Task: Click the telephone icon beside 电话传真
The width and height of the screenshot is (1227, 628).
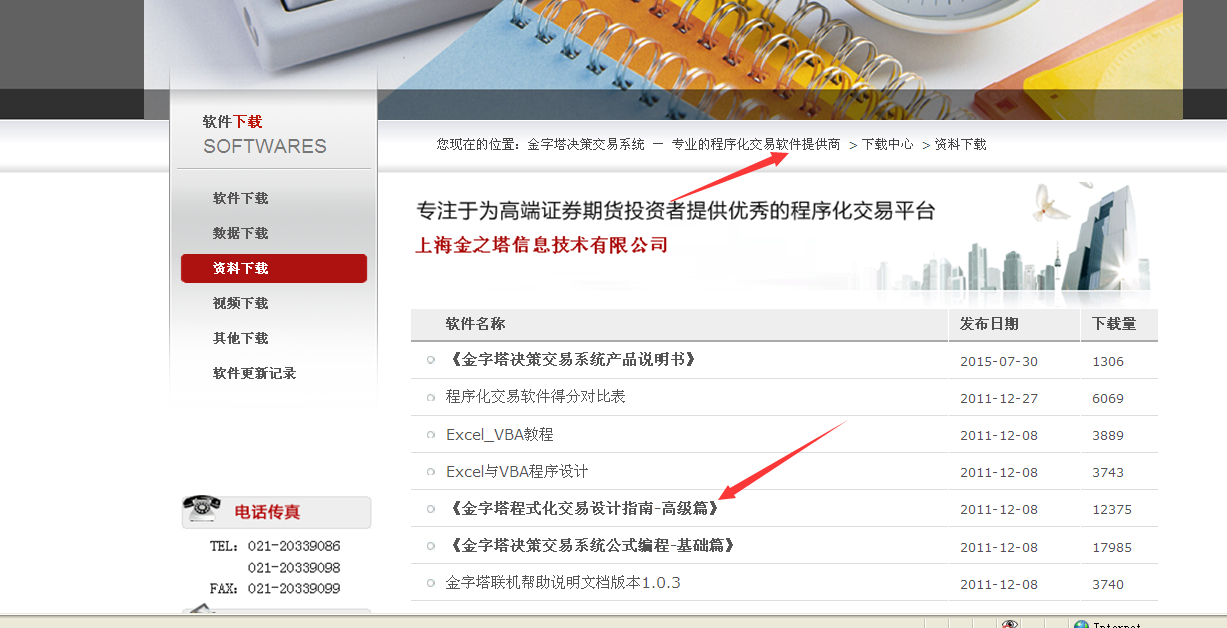Action: (x=202, y=508)
